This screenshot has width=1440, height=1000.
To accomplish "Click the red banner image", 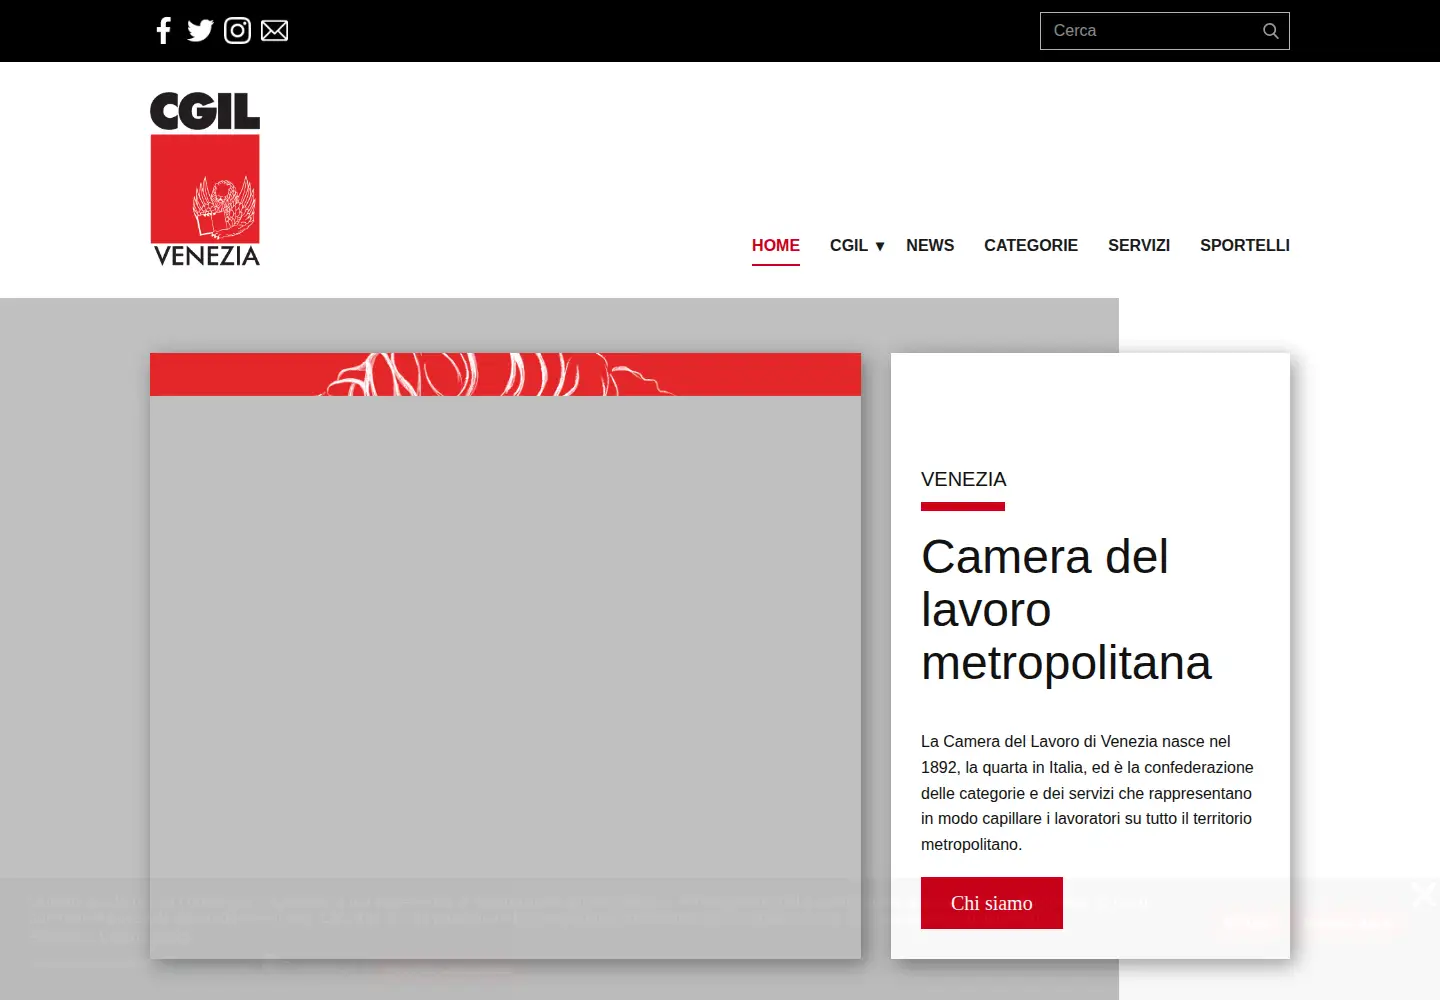I will coord(505,374).
